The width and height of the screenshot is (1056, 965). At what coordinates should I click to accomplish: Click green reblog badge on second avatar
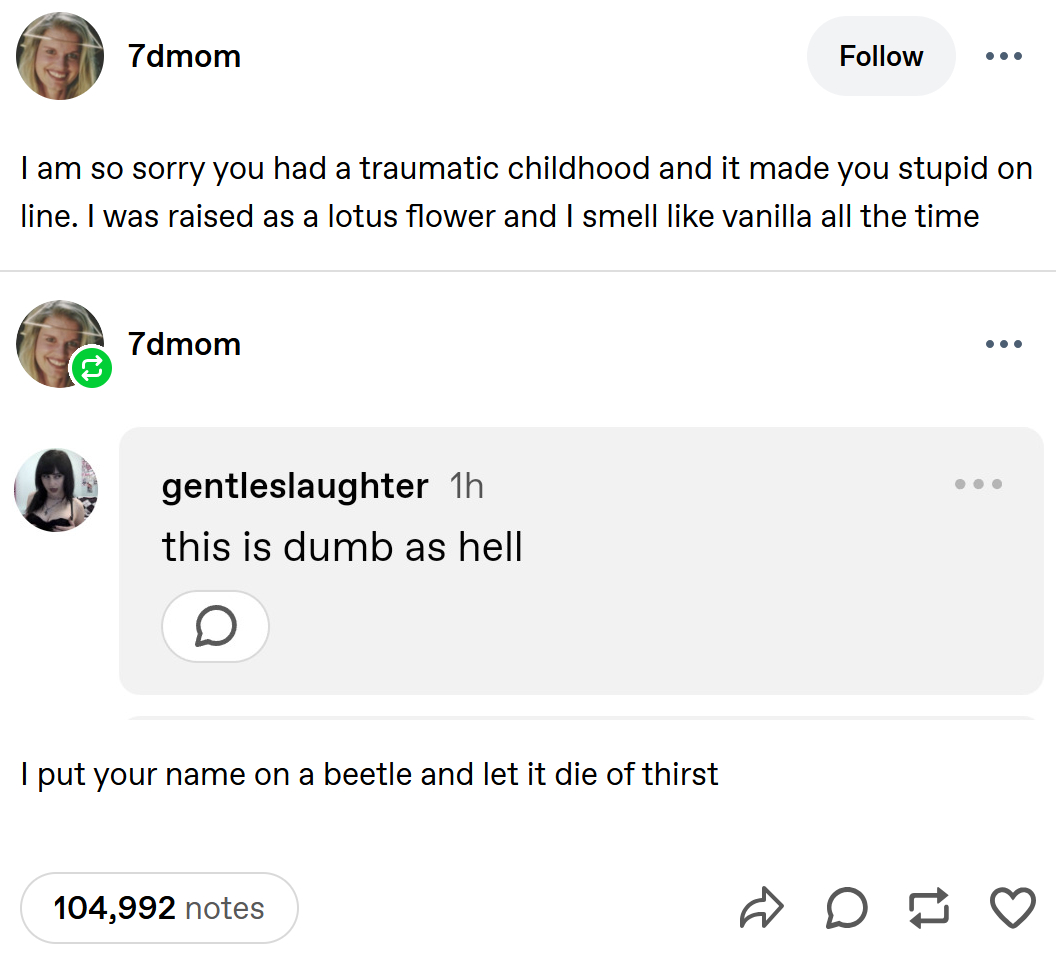(91, 369)
